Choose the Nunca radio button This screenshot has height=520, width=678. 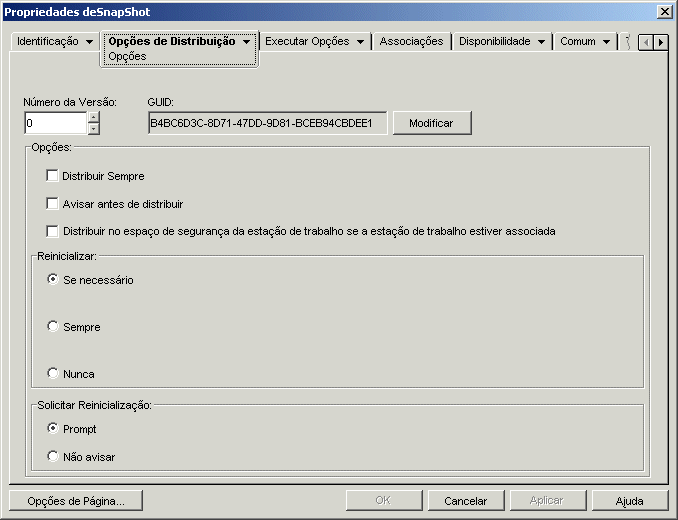[53, 373]
